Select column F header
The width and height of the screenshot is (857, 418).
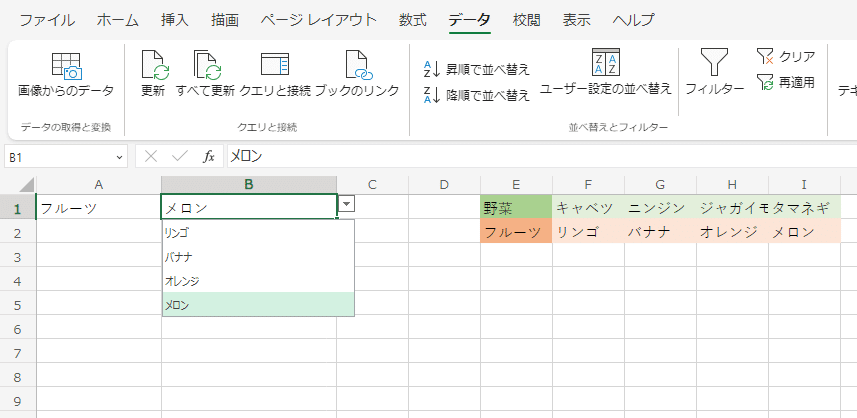point(588,185)
